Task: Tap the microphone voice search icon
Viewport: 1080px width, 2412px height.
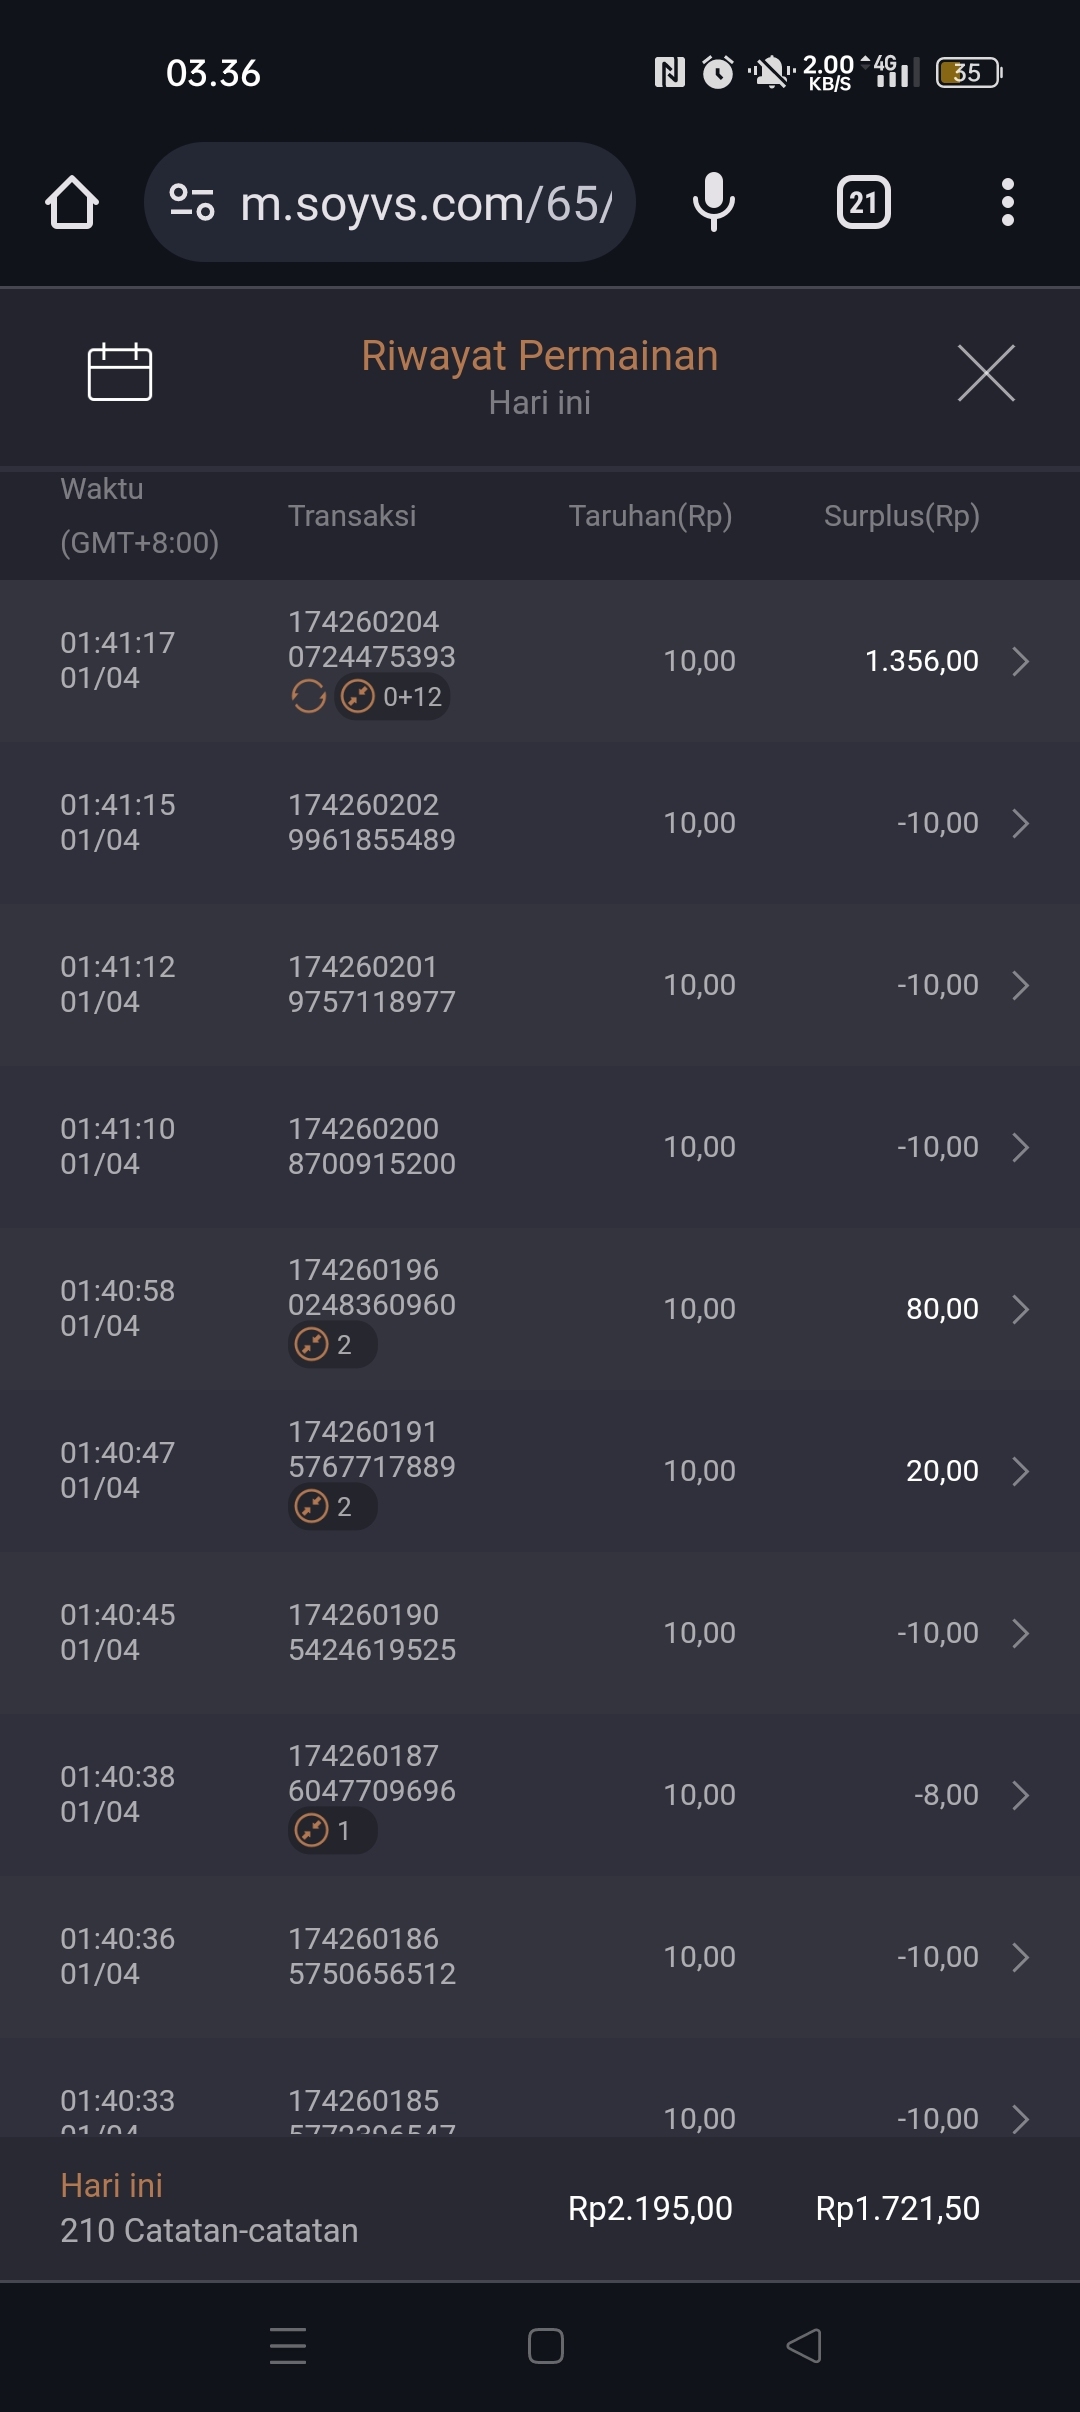Action: coord(713,202)
